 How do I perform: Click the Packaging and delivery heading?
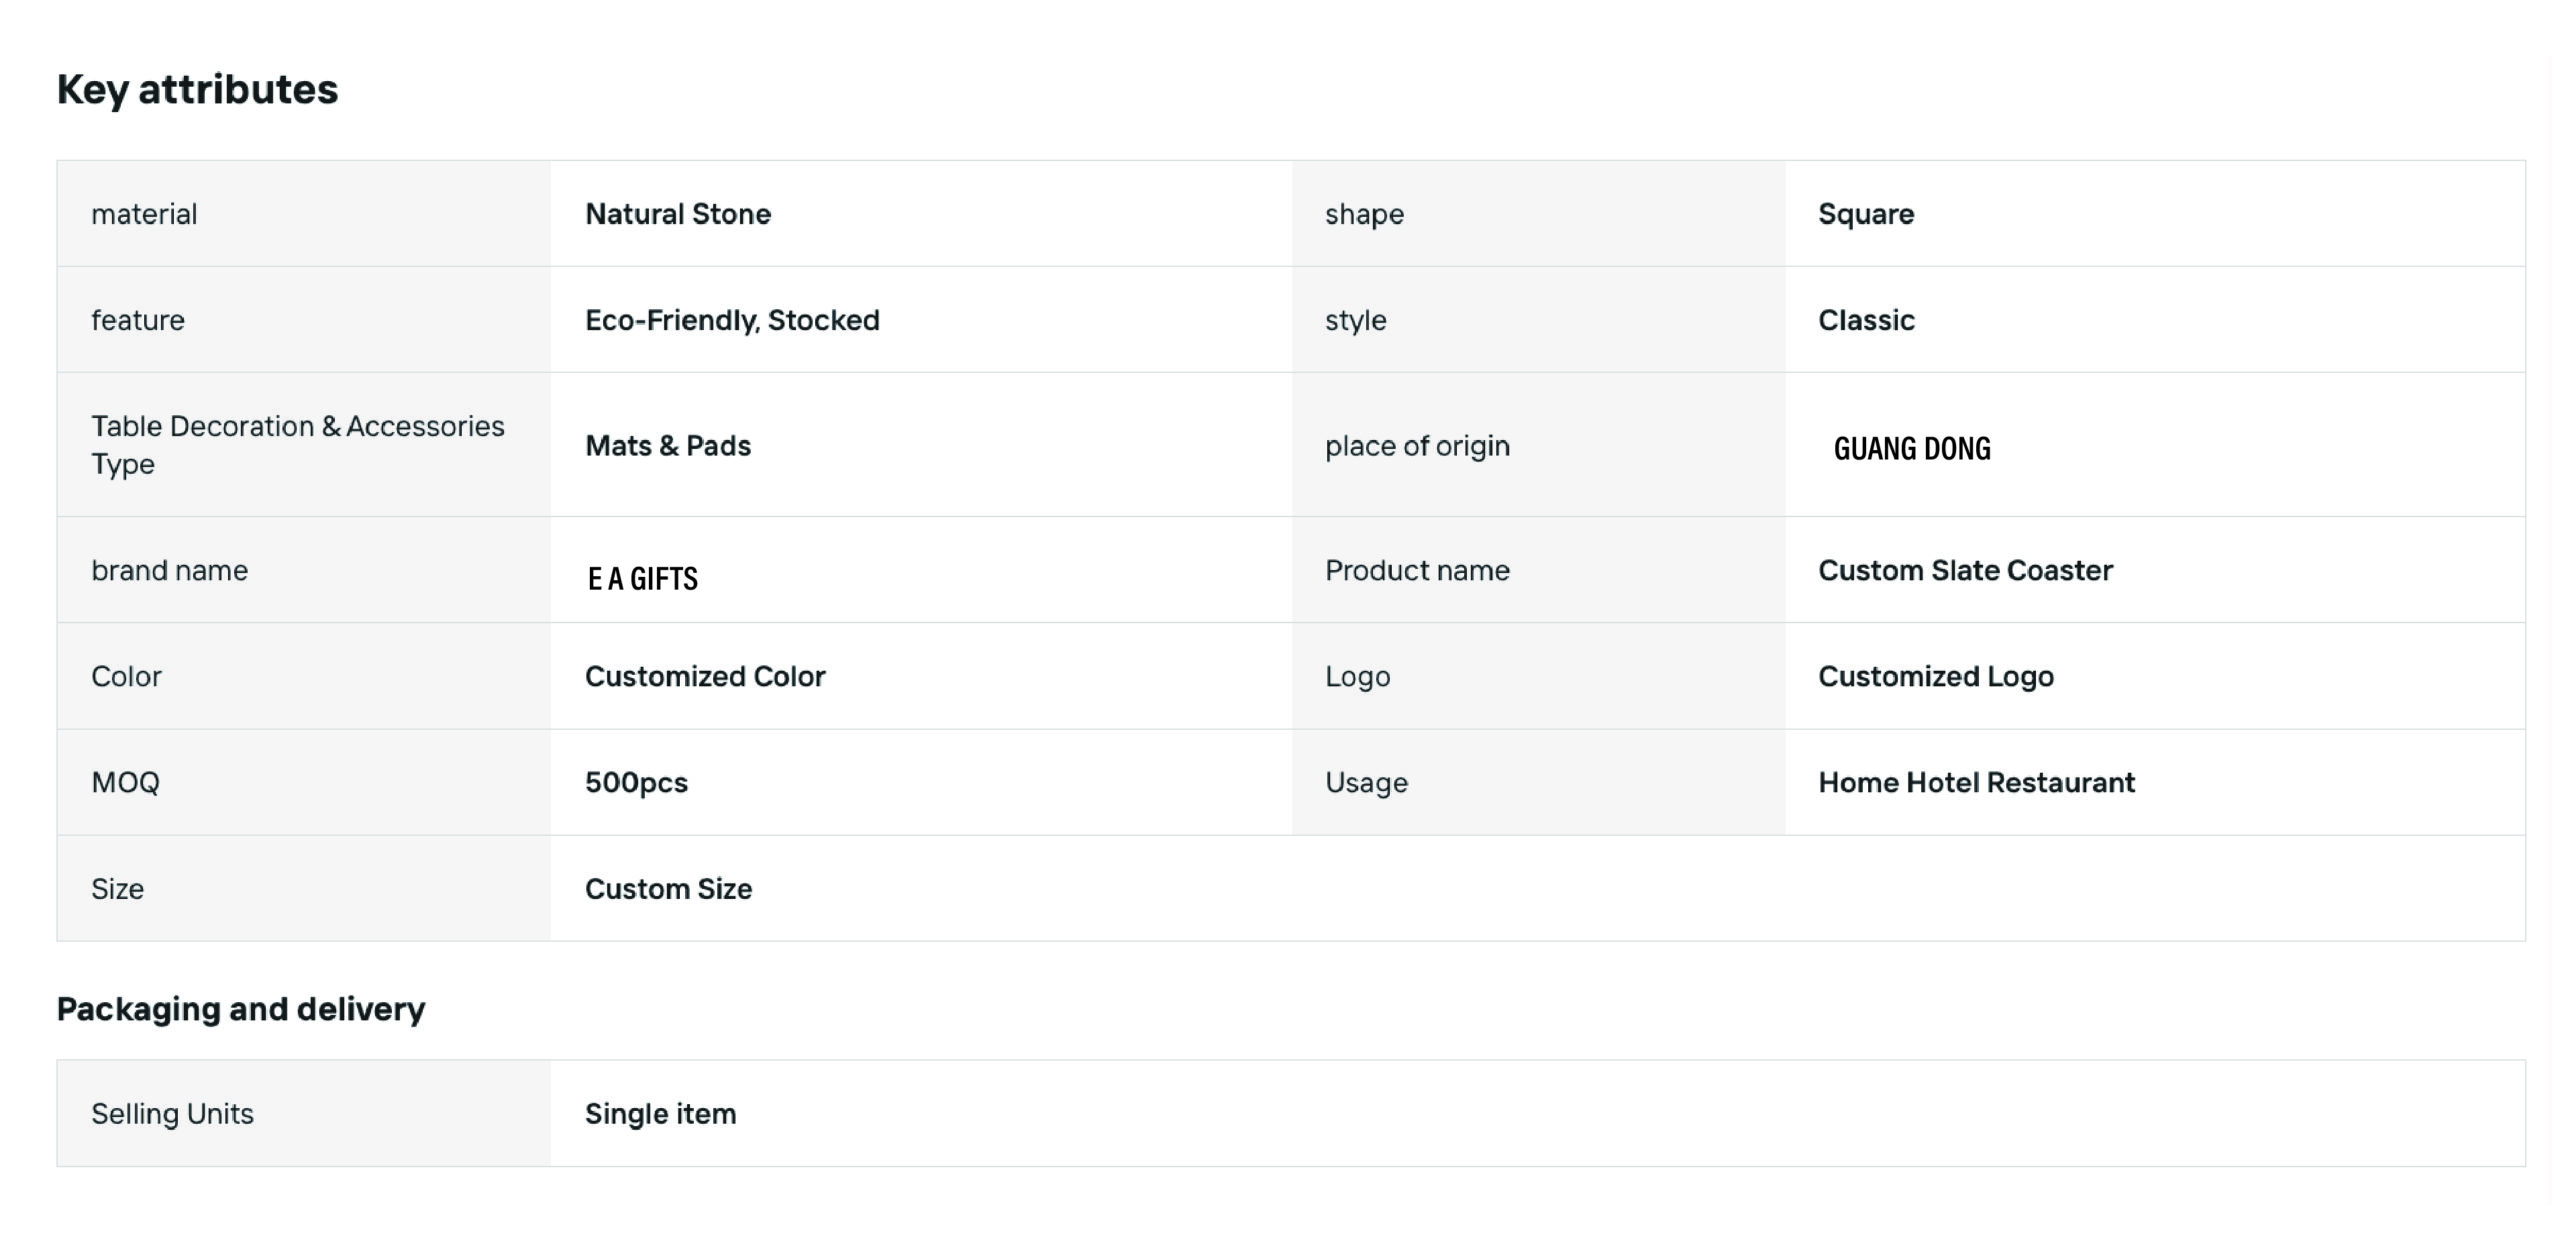point(241,1009)
